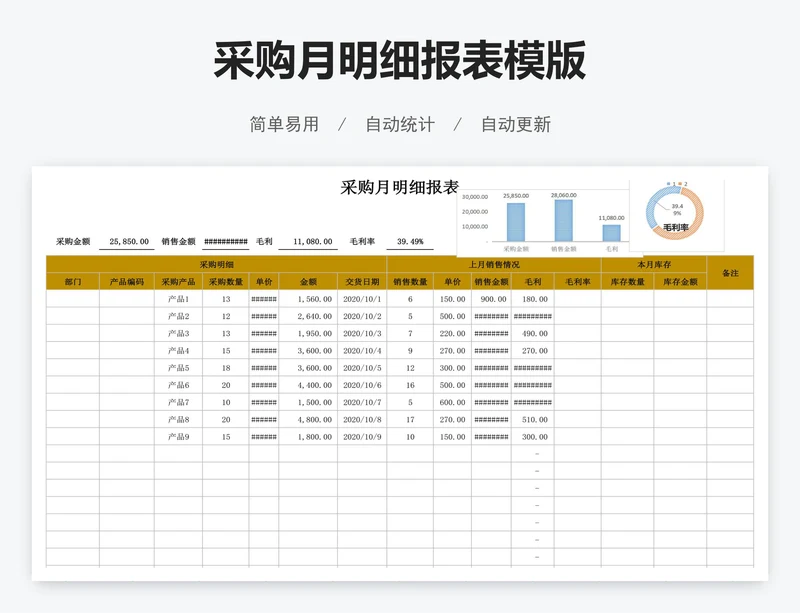Click the 28,060.00 bar in chart
The width and height of the screenshot is (800, 613).
click(x=564, y=220)
